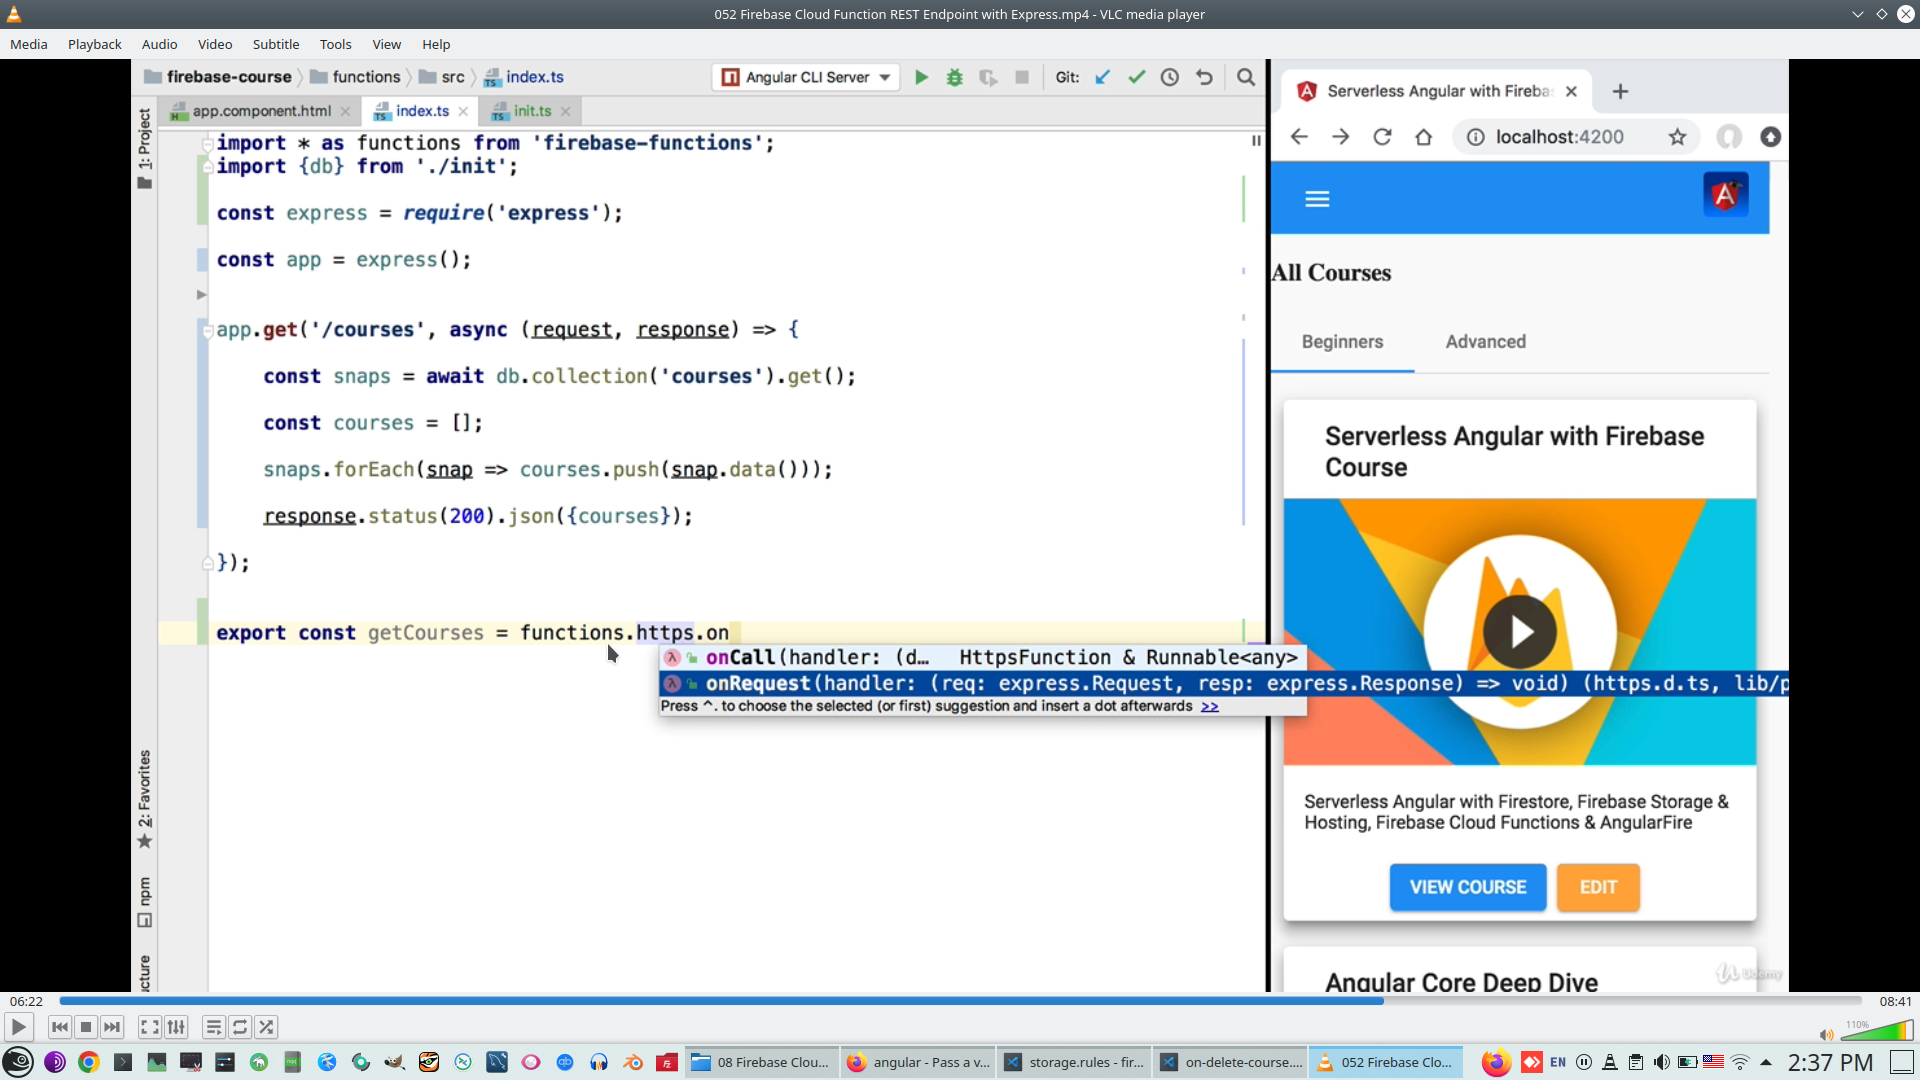Image resolution: width=1920 pixels, height=1080 pixels.
Task: Open extended settings equalizer icon
Action: pos(176,1027)
